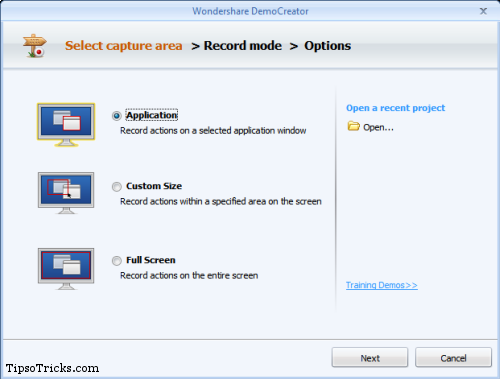This screenshot has width=500, height=379.
Task: Close the Wondershare DemoCreator dialog
Action: 483,11
